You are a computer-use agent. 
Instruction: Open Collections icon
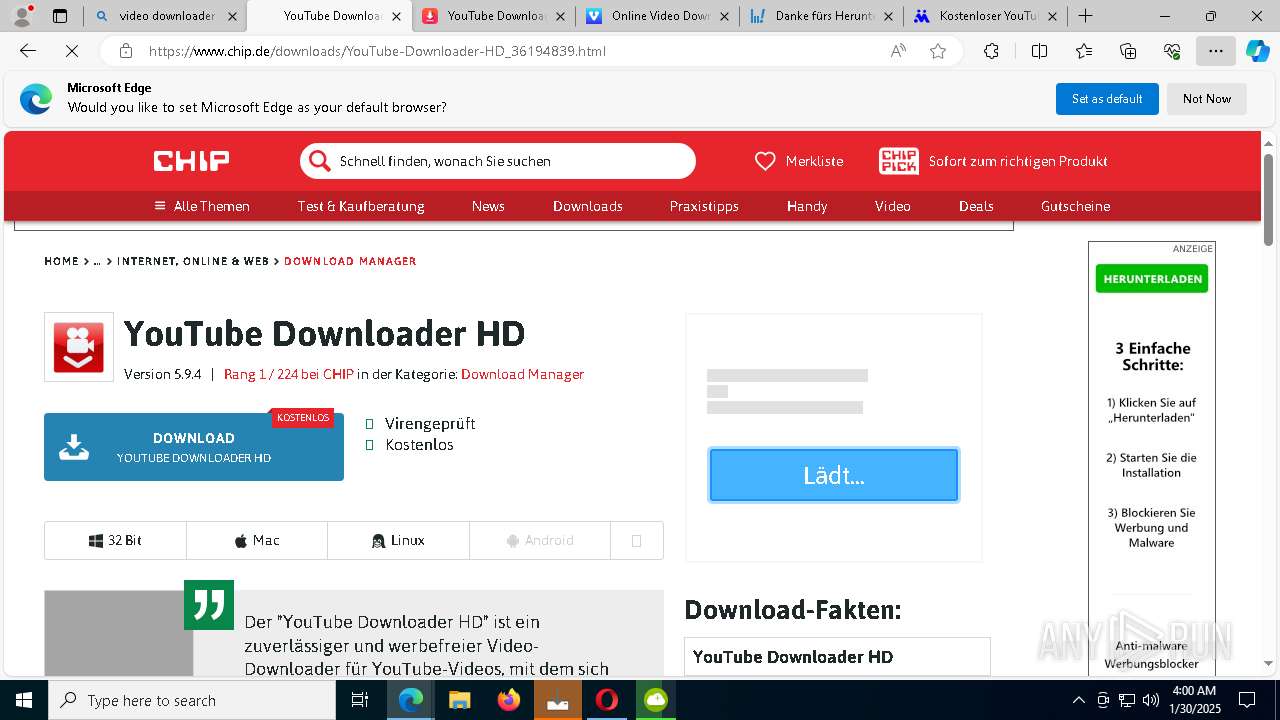pyautogui.click(x=1128, y=51)
